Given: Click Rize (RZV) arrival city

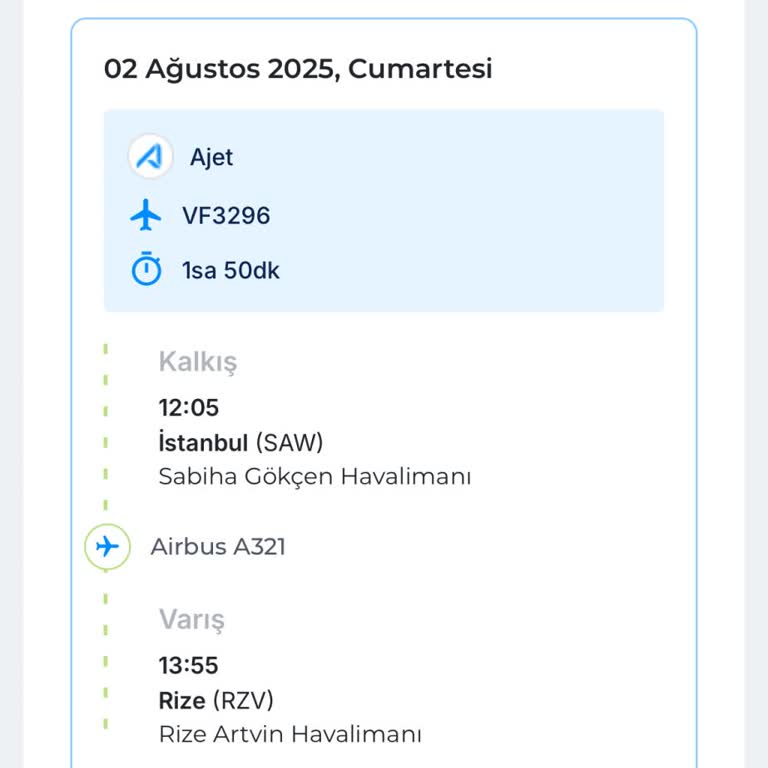Looking at the screenshot, I should click(216, 699).
